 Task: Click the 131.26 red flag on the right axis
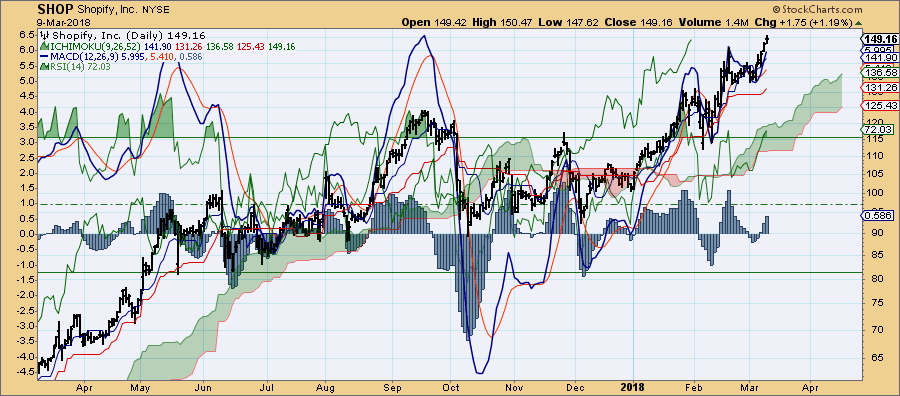pos(879,87)
